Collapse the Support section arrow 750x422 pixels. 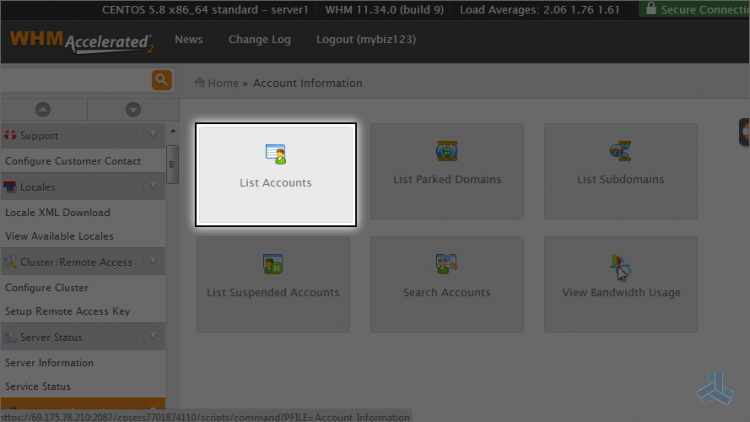coord(153,135)
